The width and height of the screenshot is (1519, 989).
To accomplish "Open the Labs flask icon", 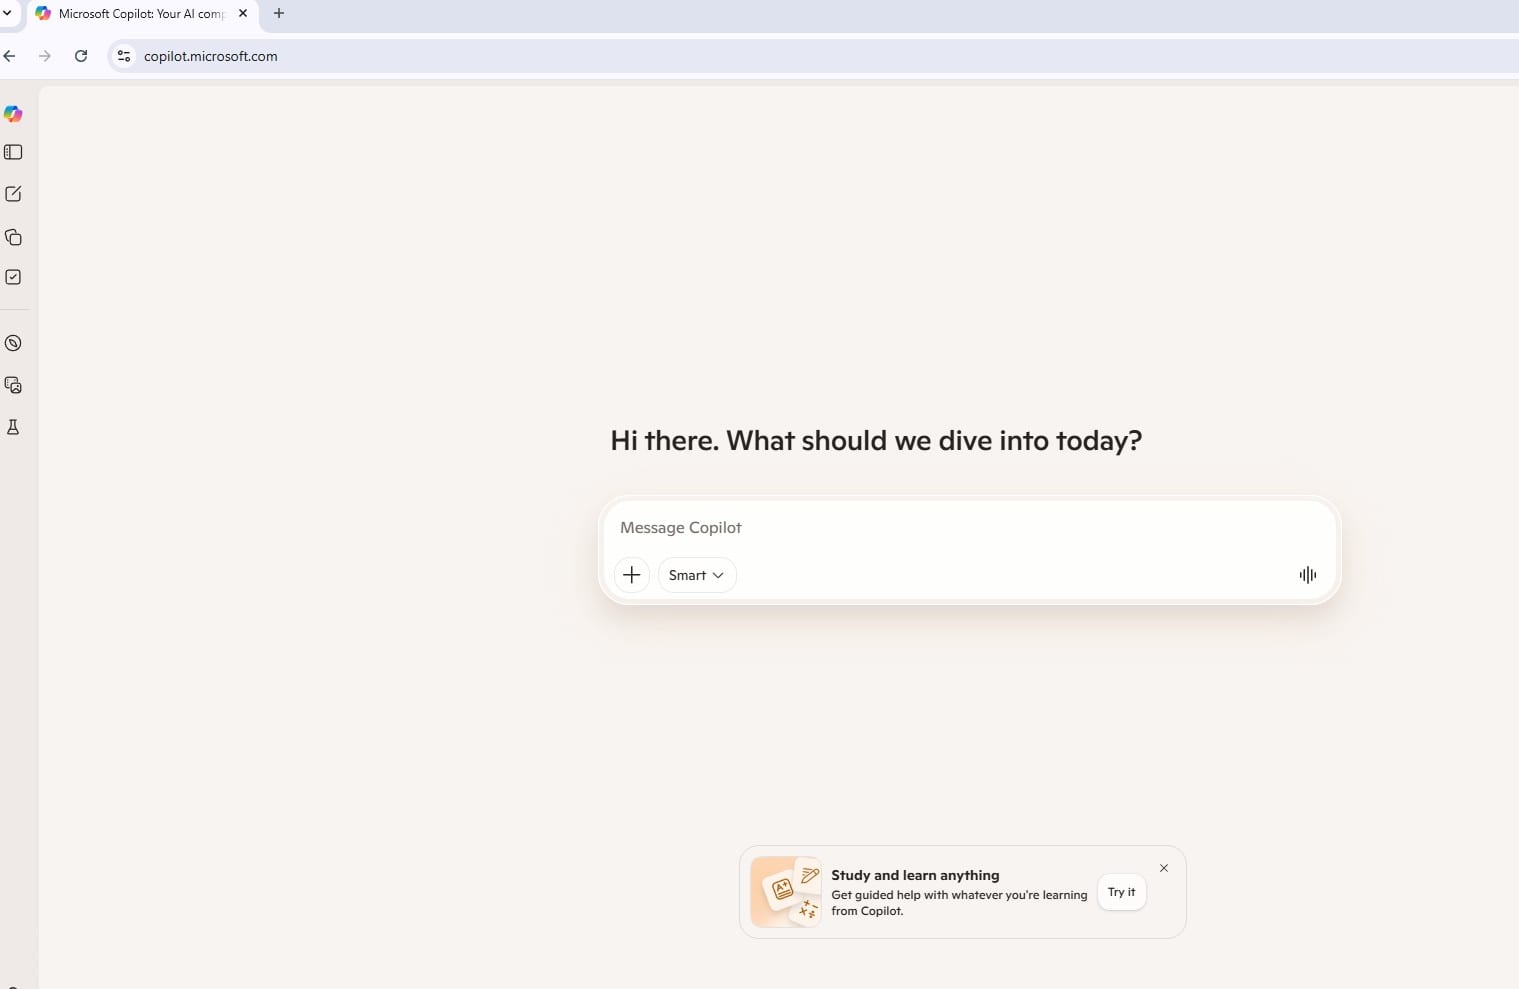I will click(x=13, y=427).
